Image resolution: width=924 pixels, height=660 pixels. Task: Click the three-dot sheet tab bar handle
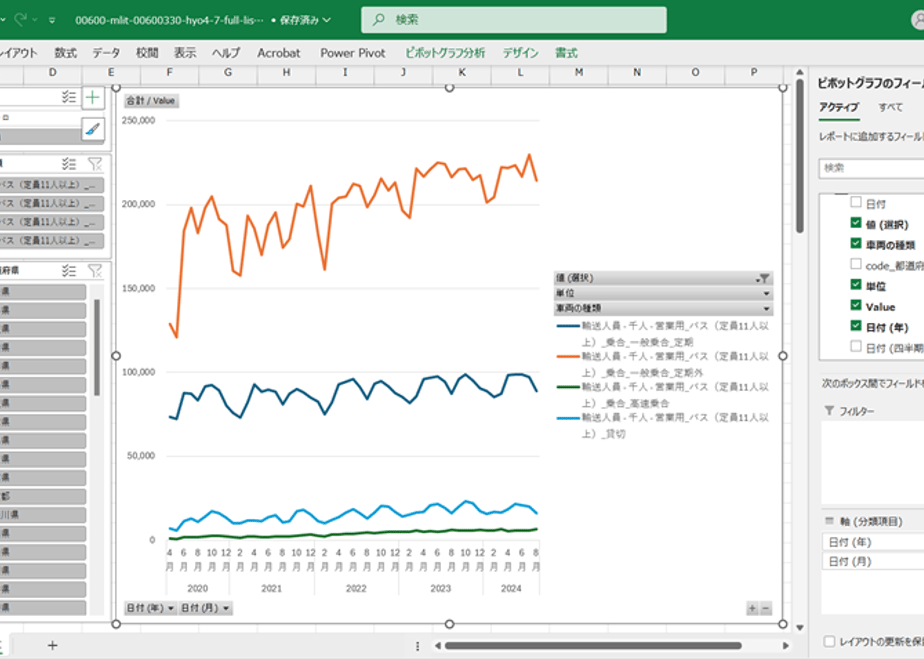coord(417,646)
